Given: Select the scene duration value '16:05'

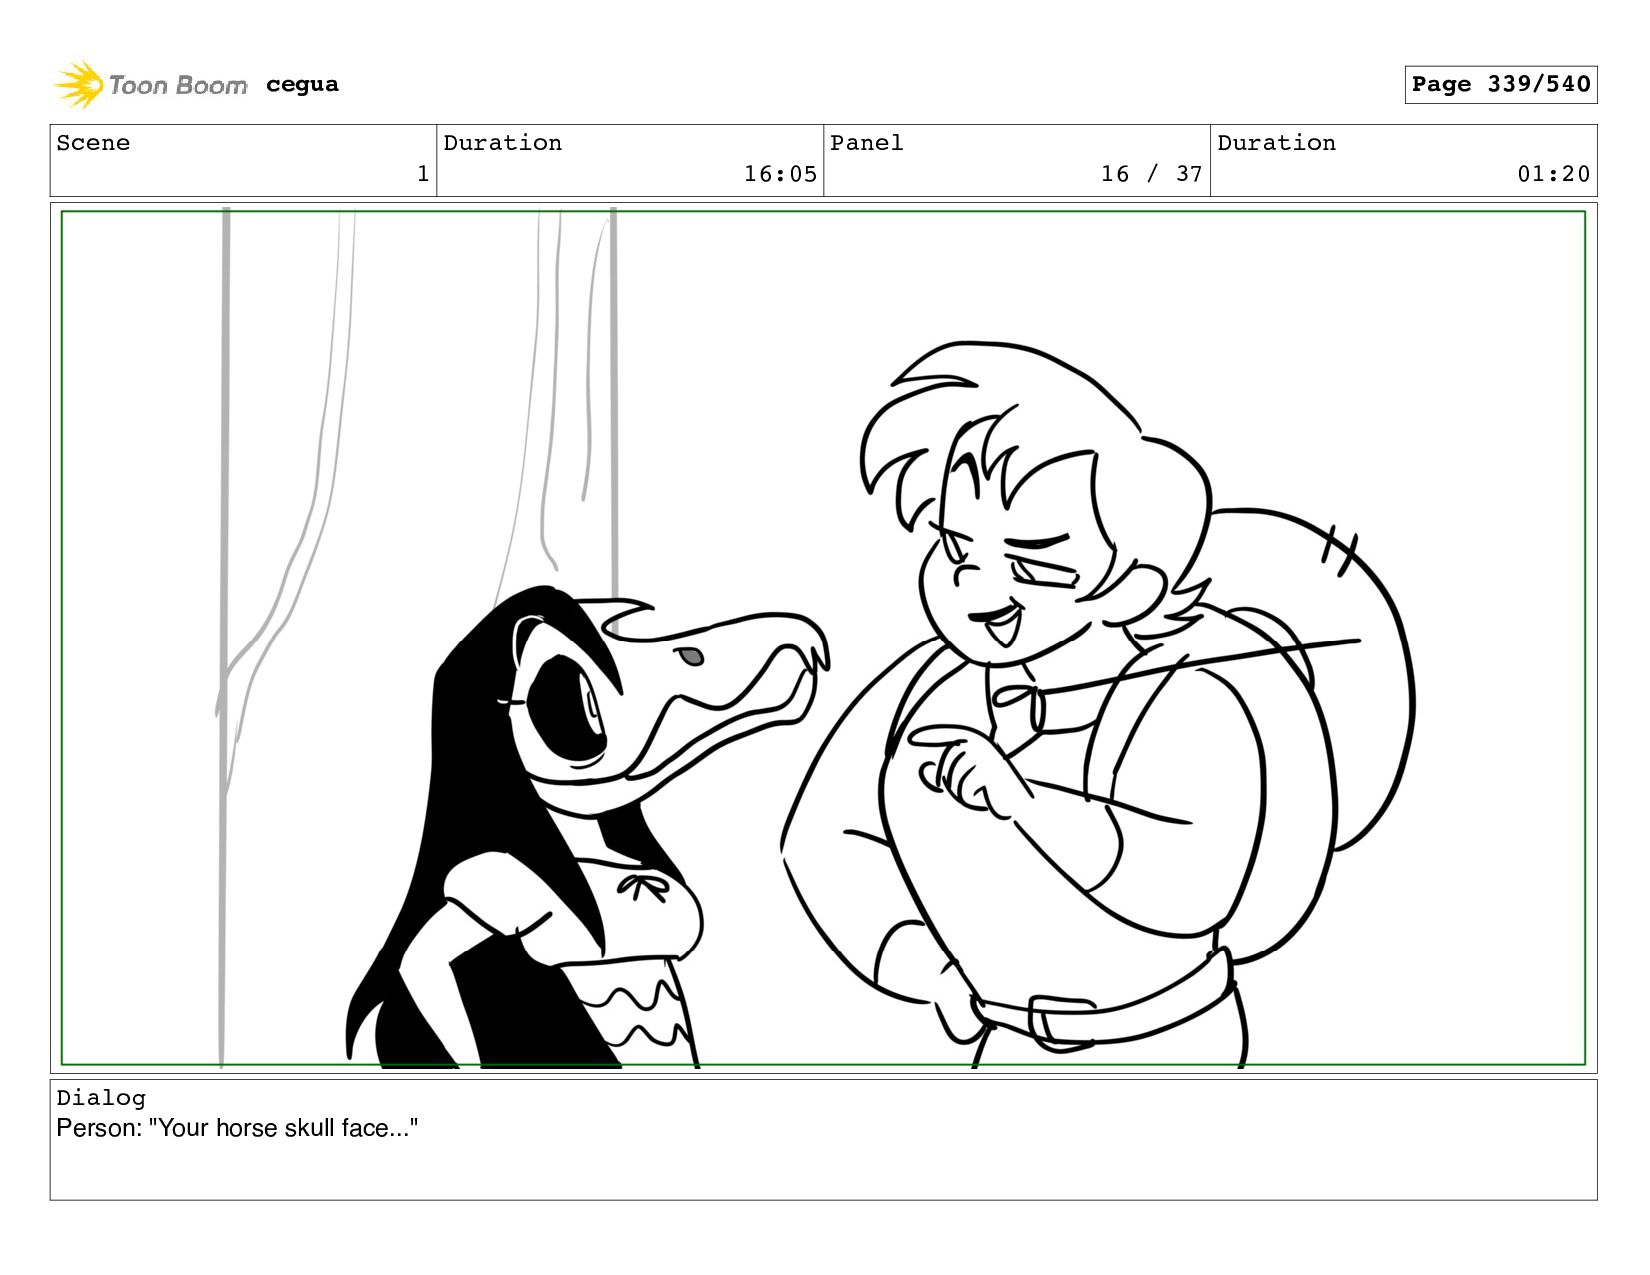Looking at the screenshot, I should [x=780, y=174].
